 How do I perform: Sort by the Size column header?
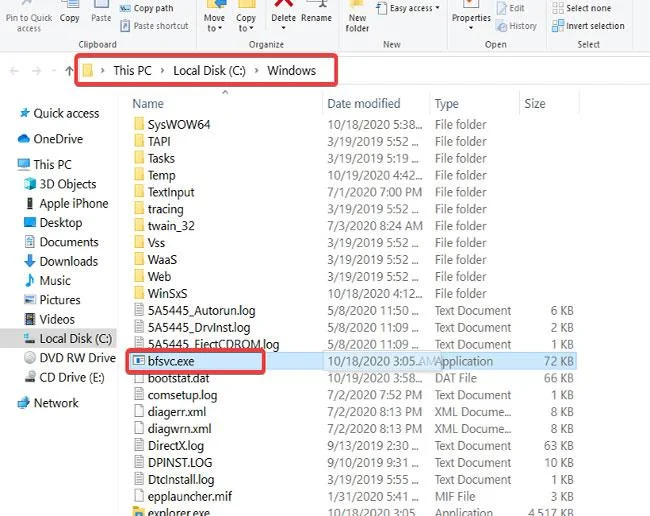tap(535, 104)
